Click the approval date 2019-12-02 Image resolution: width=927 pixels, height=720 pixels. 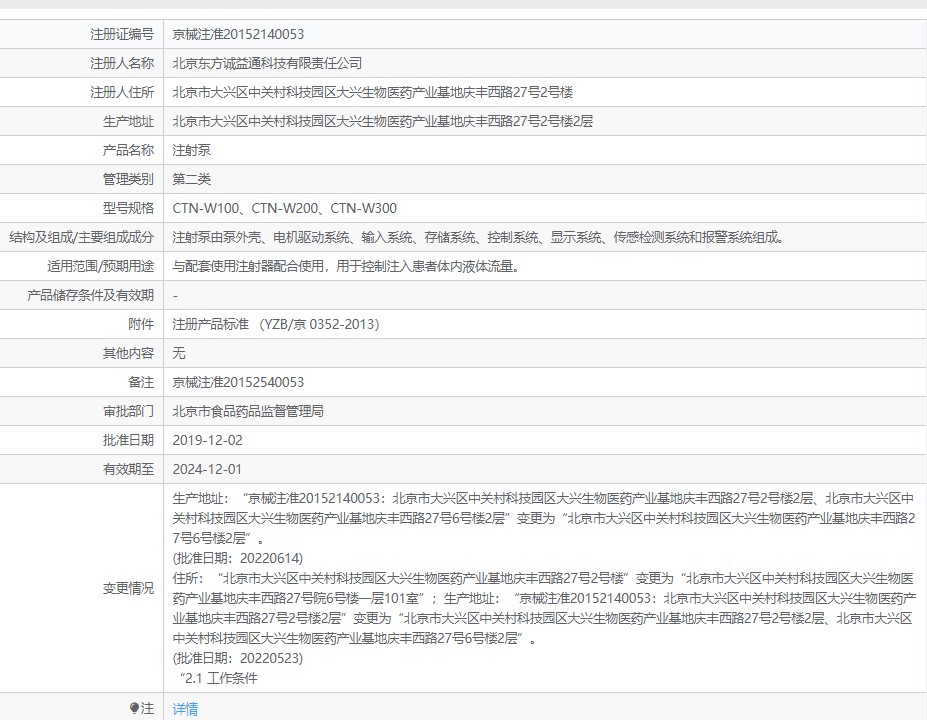[208, 440]
